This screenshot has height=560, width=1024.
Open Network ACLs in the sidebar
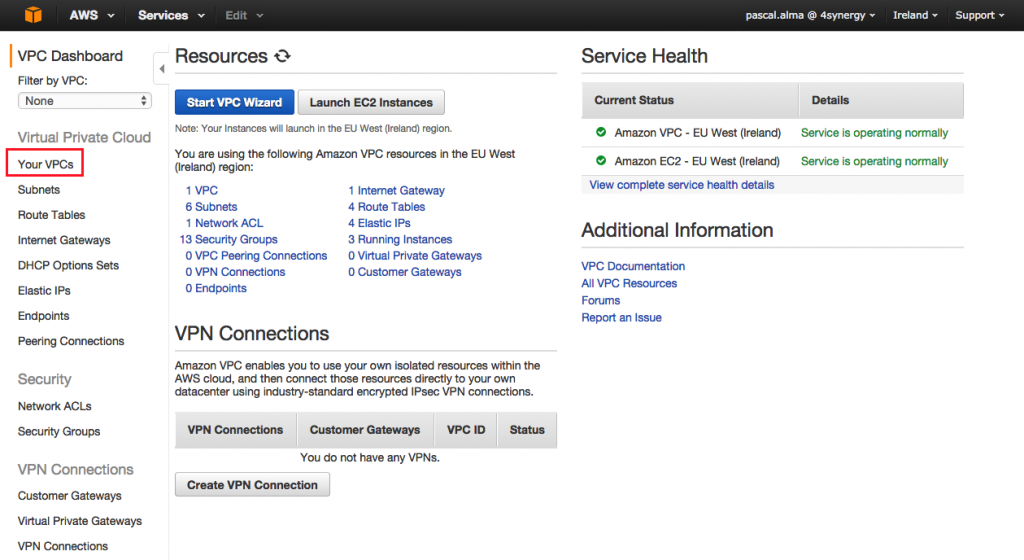54,406
